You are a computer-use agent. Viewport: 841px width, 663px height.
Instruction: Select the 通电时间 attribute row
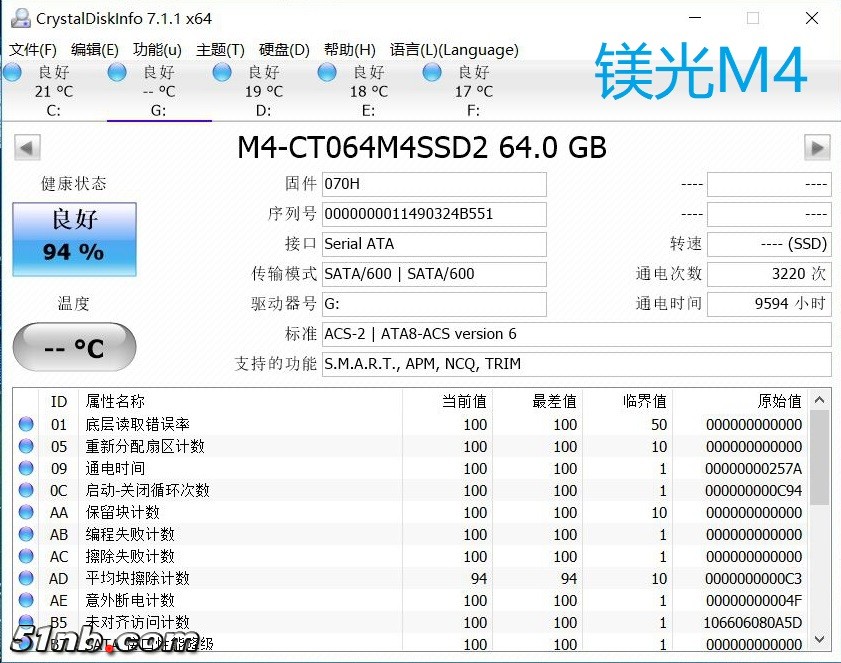click(x=411, y=468)
